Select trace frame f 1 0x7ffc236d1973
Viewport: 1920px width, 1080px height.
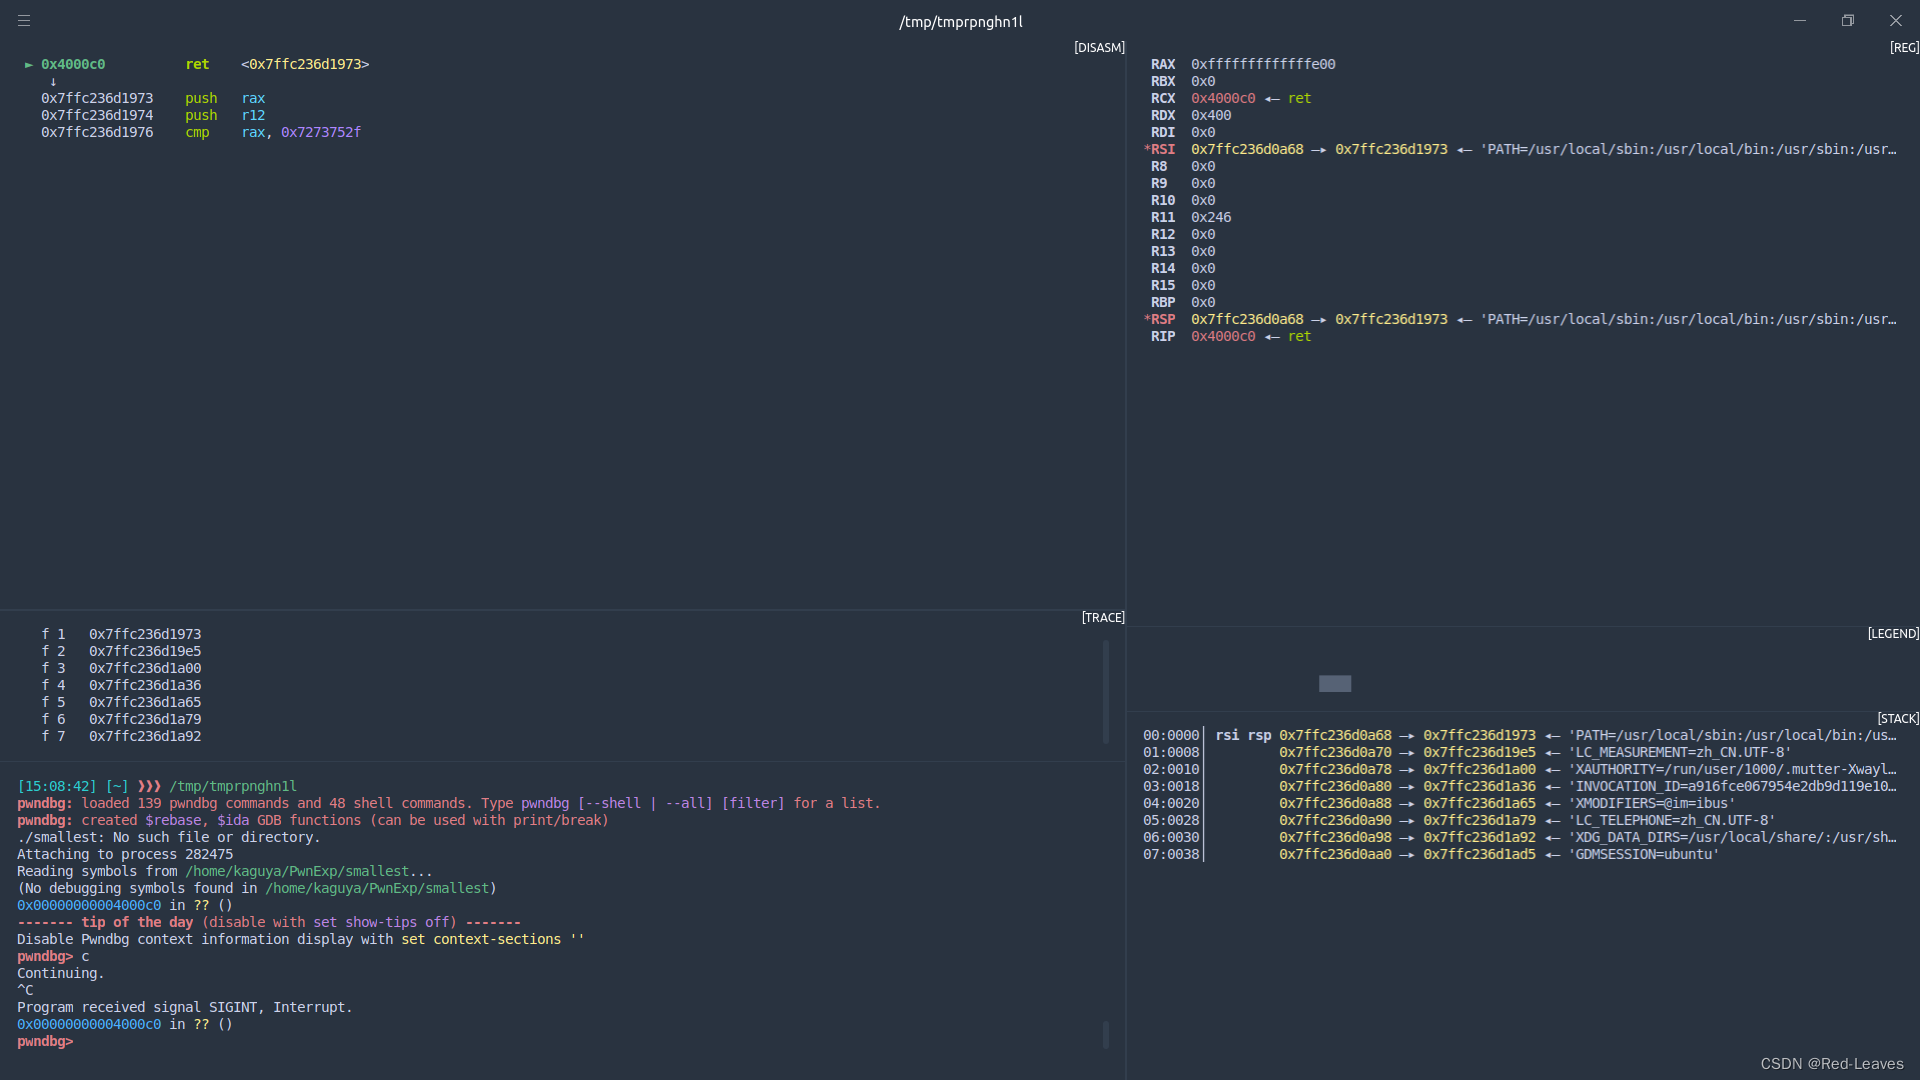[121, 634]
